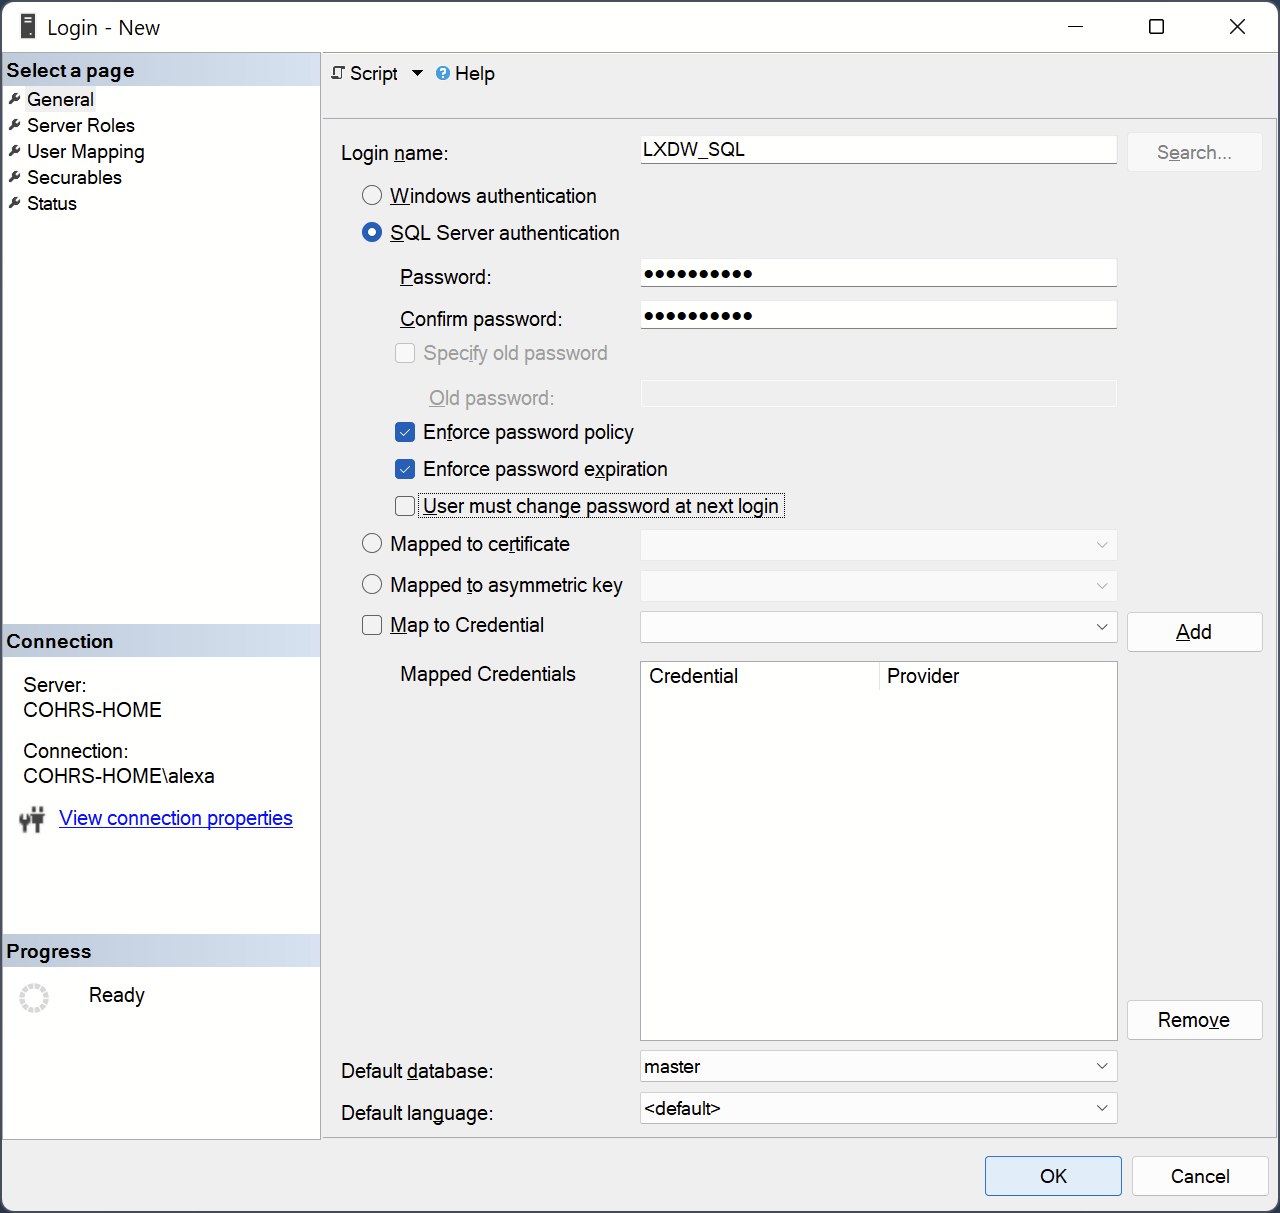This screenshot has width=1280, height=1213.
Task: Expand the Default database dropdown
Action: click(1101, 1066)
